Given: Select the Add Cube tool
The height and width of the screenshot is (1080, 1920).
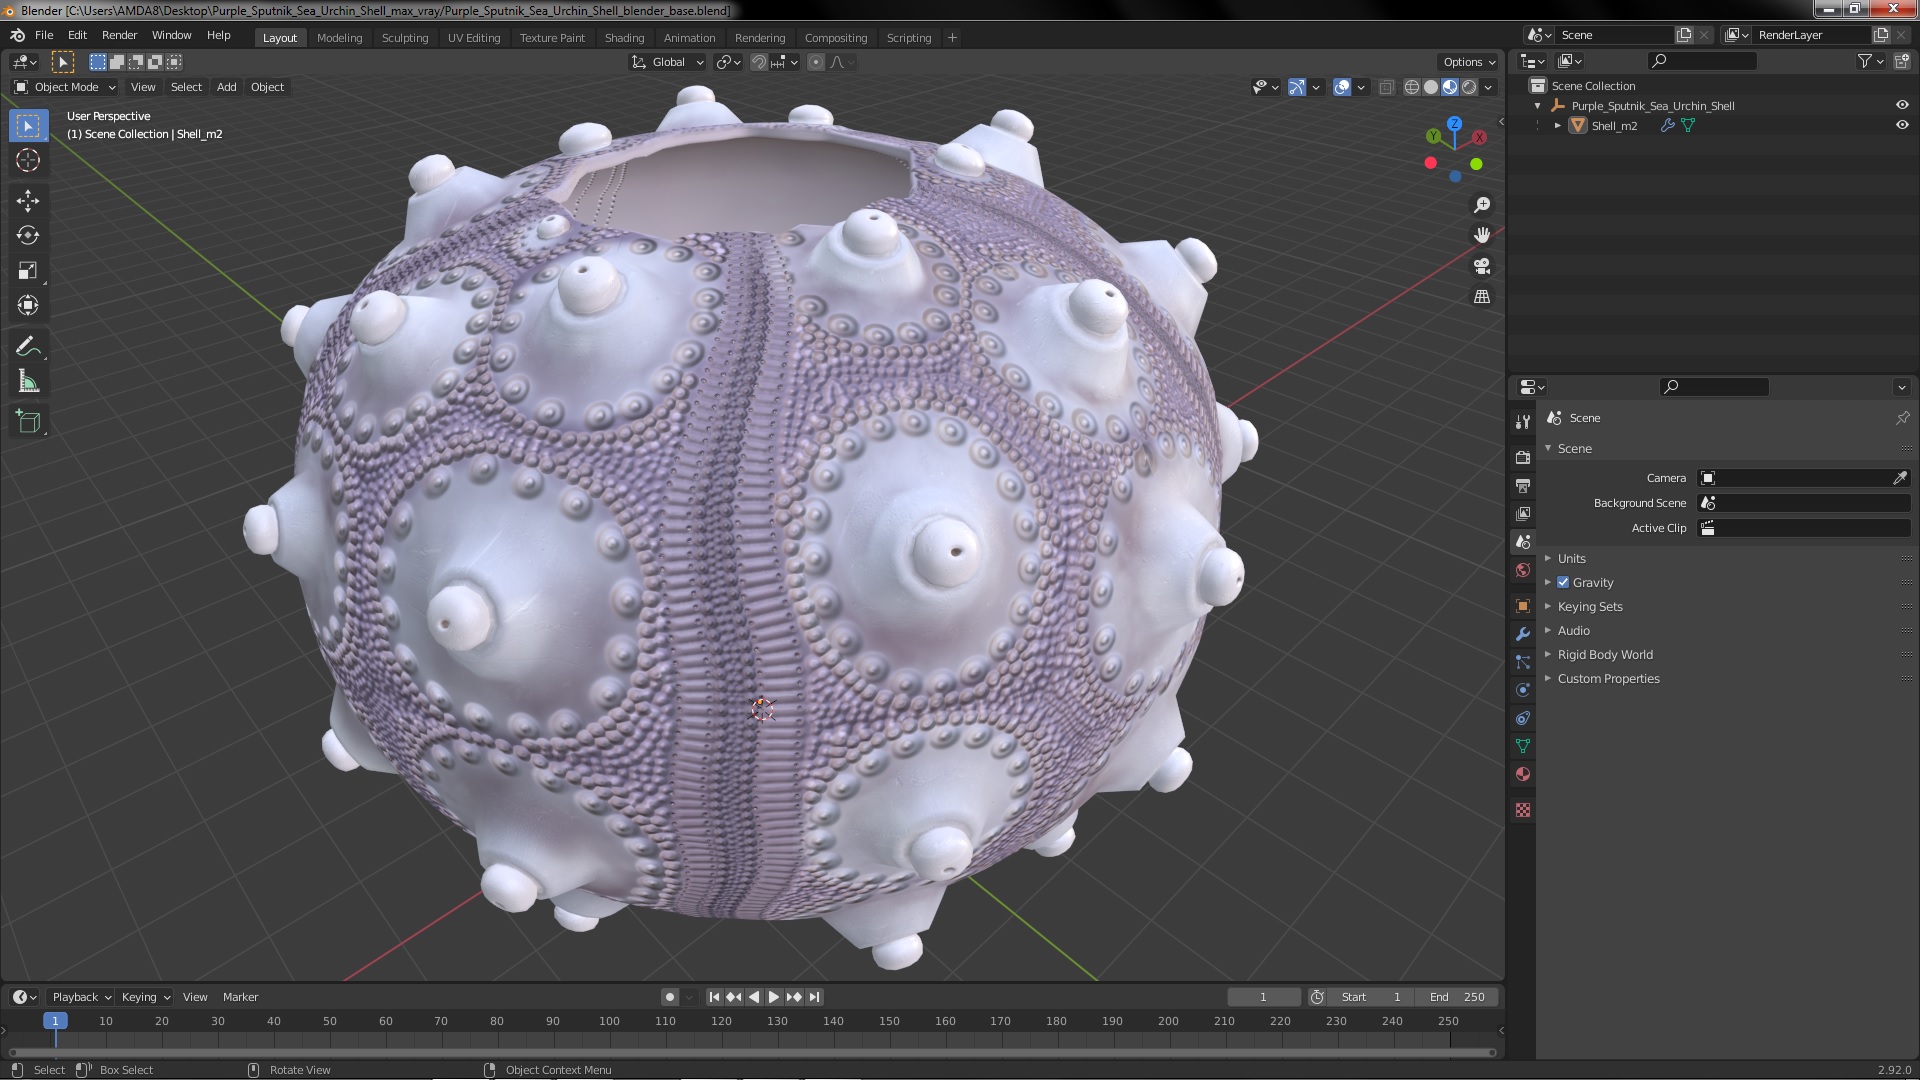Looking at the screenshot, I should (28, 422).
